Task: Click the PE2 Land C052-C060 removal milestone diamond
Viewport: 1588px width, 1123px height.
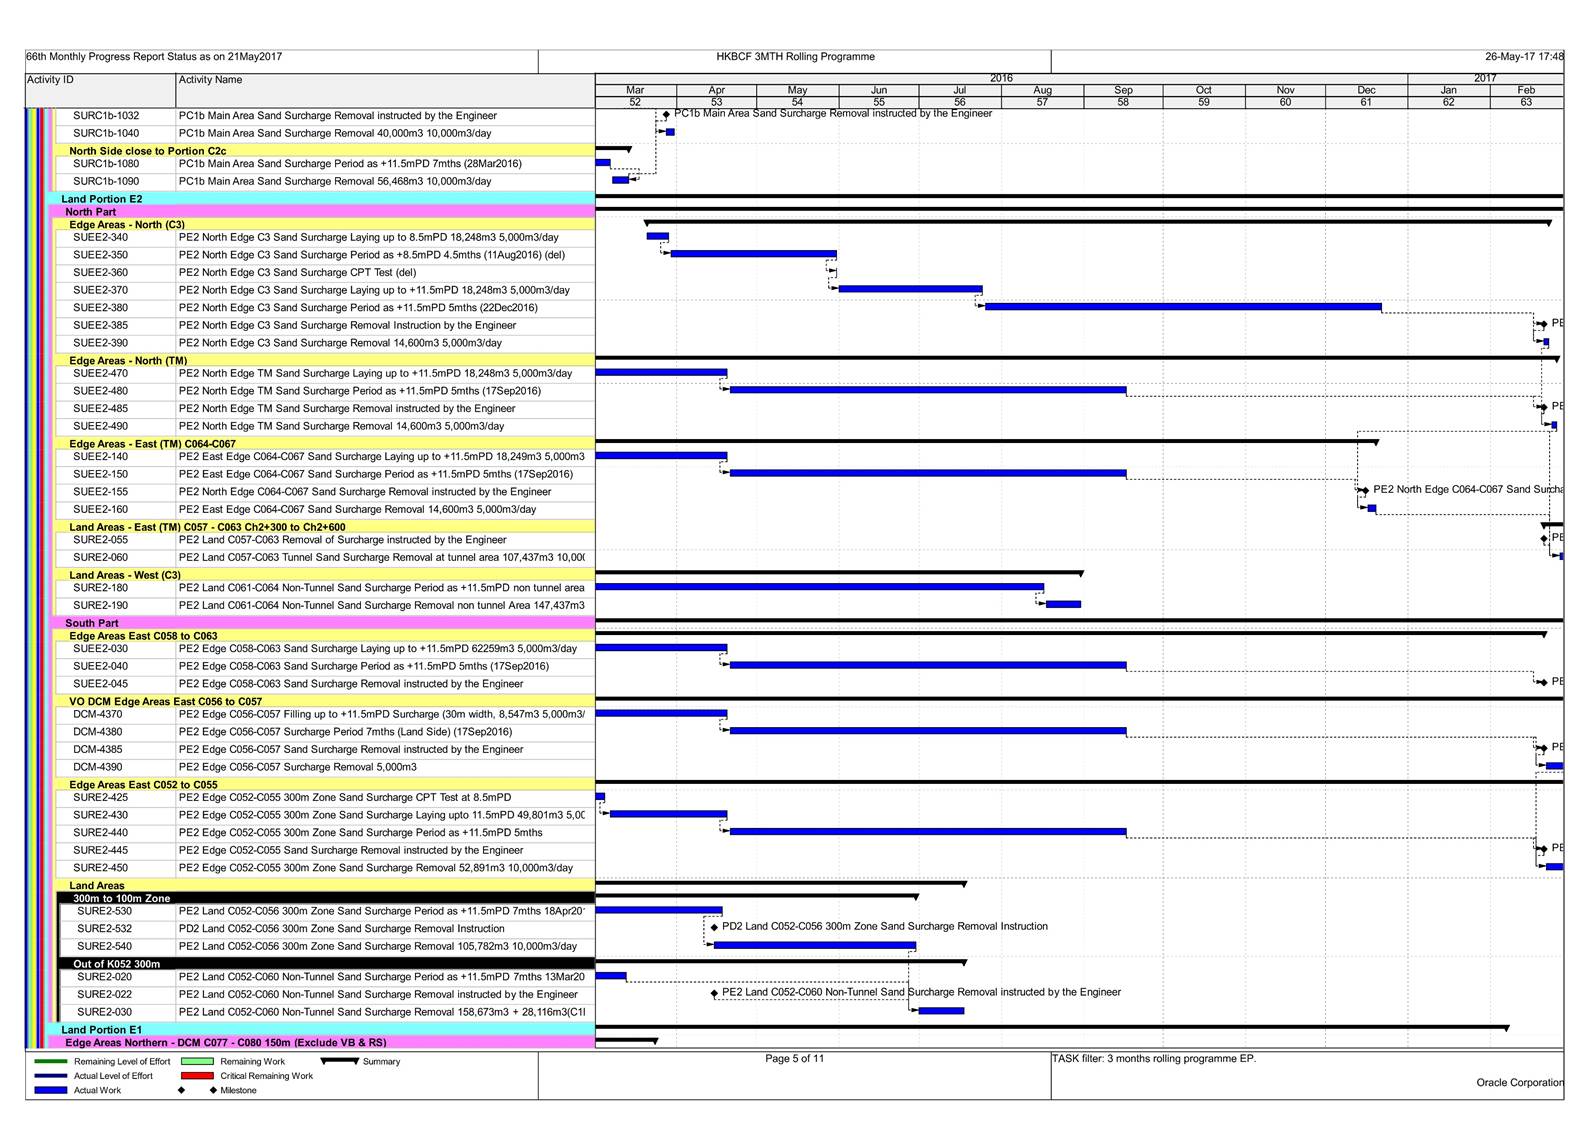Action: coord(714,993)
